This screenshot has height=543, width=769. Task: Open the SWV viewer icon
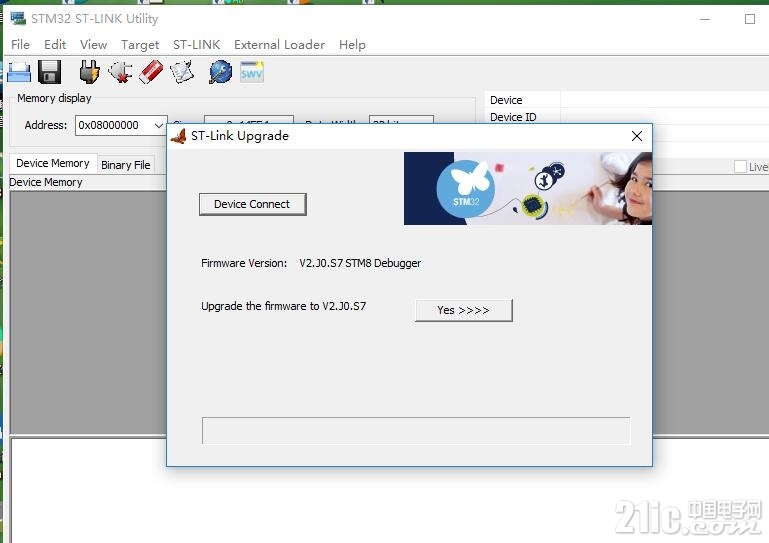point(252,72)
